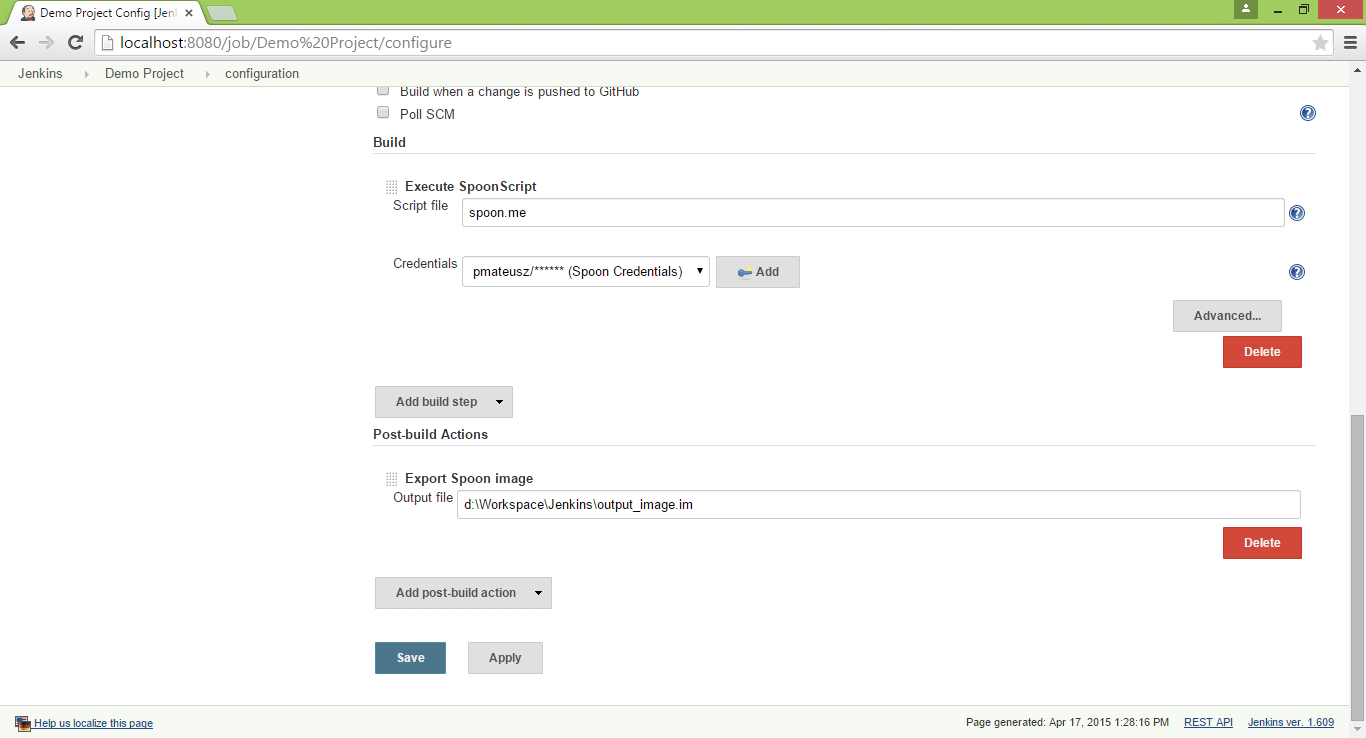Go to Demo Project breadcrumb

point(144,74)
